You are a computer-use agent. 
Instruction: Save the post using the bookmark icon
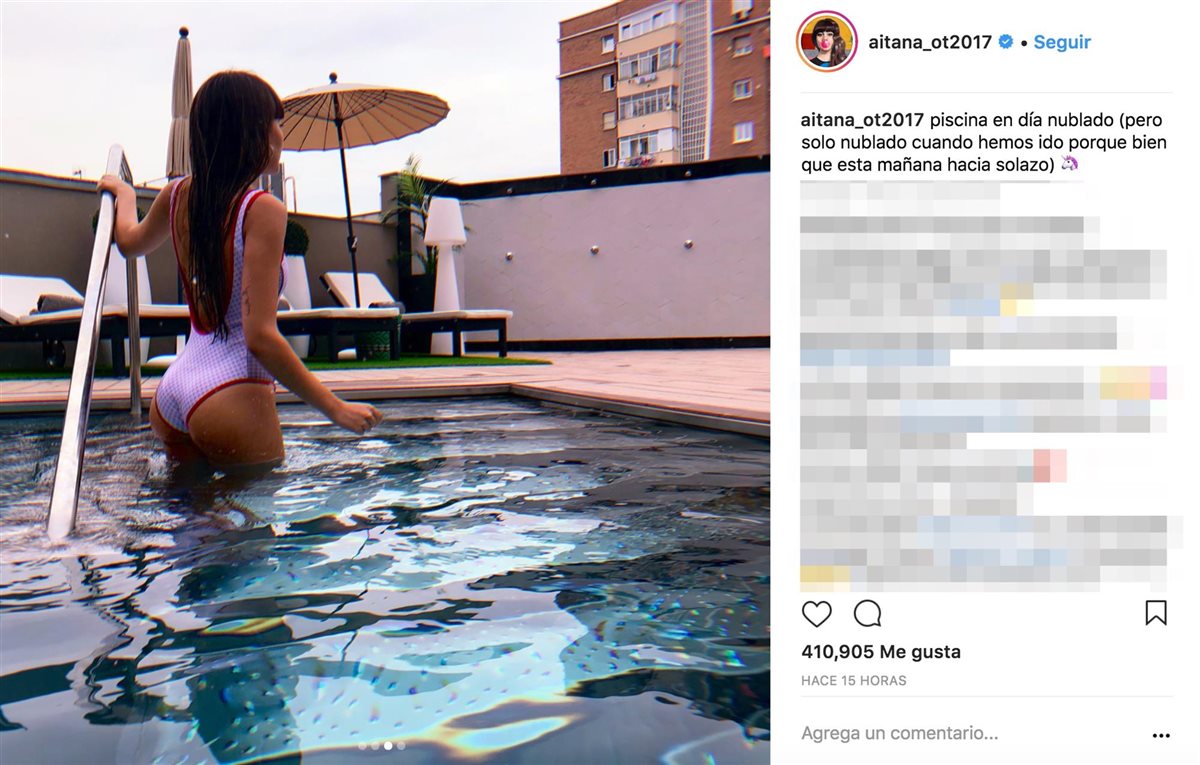tap(1156, 613)
